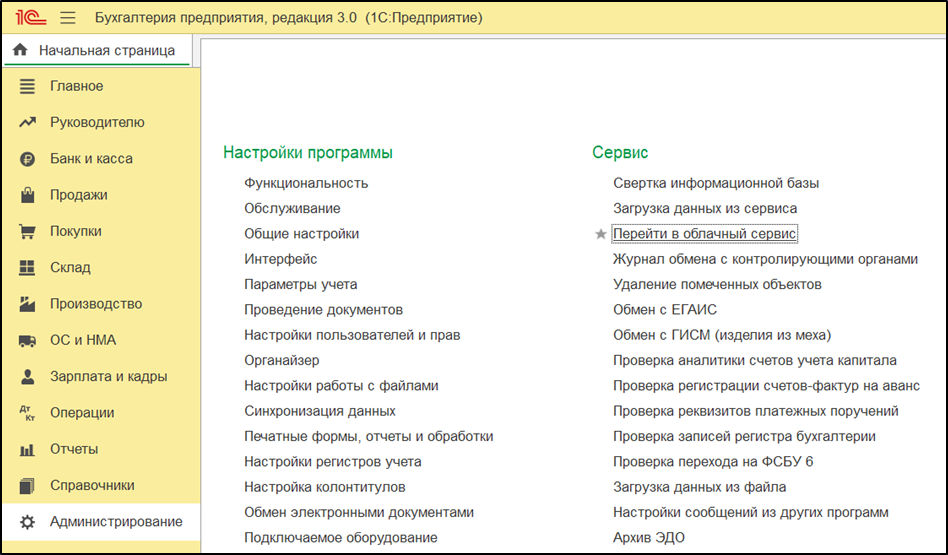Open the Обслуживание link
Viewport: 948px width, 555px height.
coord(292,209)
